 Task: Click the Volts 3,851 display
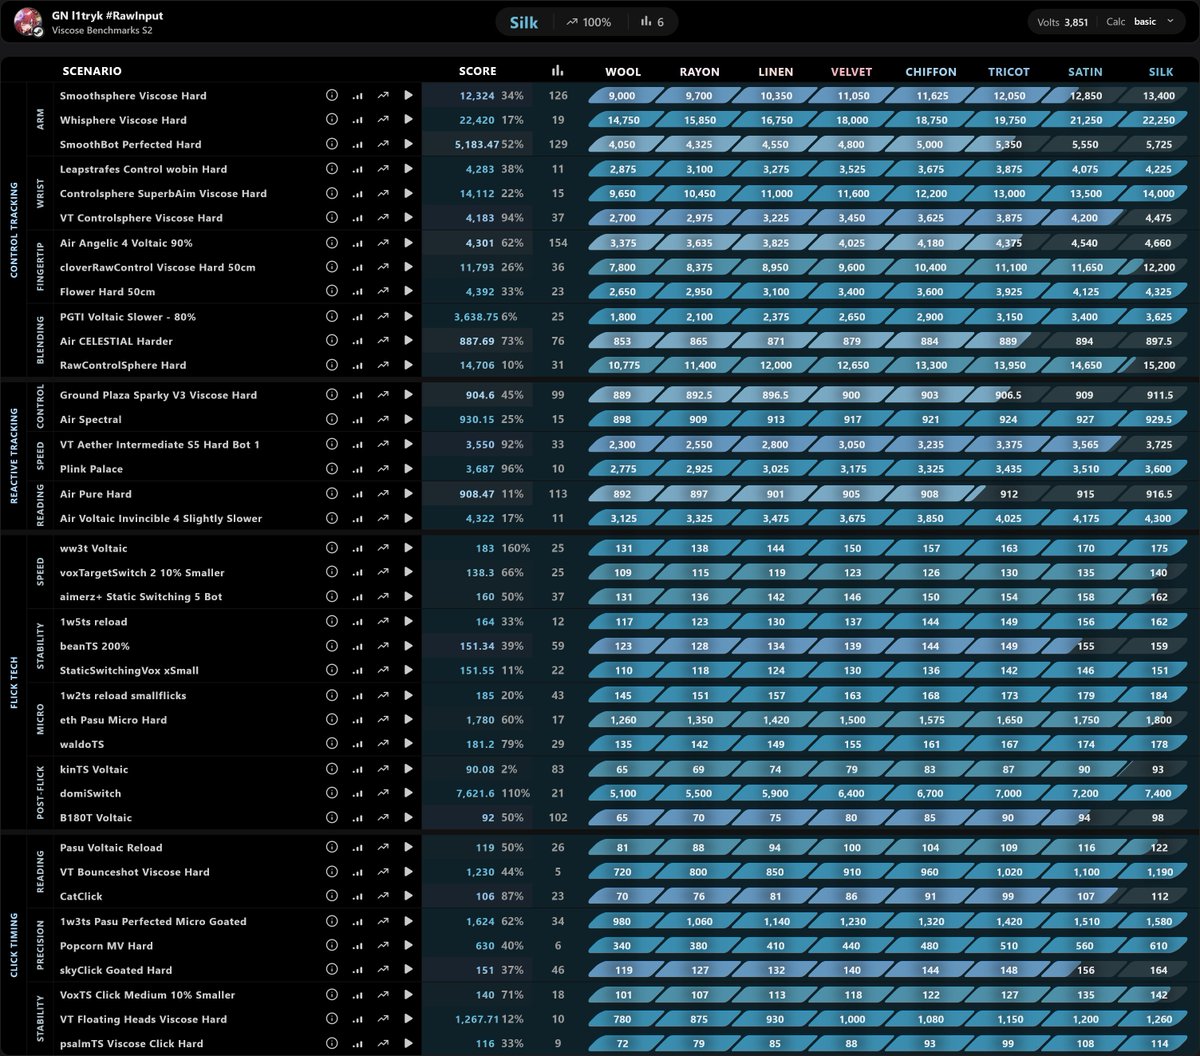(1062, 22)
